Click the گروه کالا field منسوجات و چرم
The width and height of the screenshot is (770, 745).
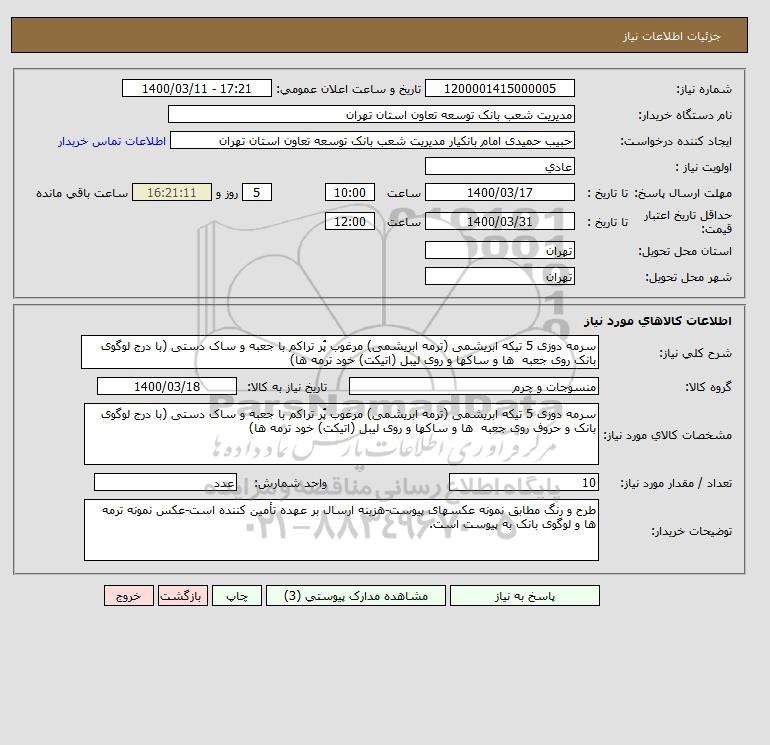pos(473,386)
